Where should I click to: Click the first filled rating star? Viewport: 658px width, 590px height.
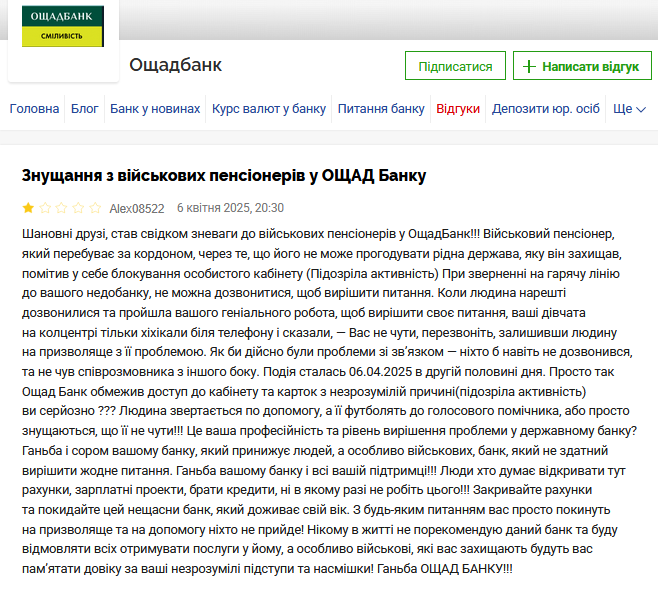(x=28, y=209)
